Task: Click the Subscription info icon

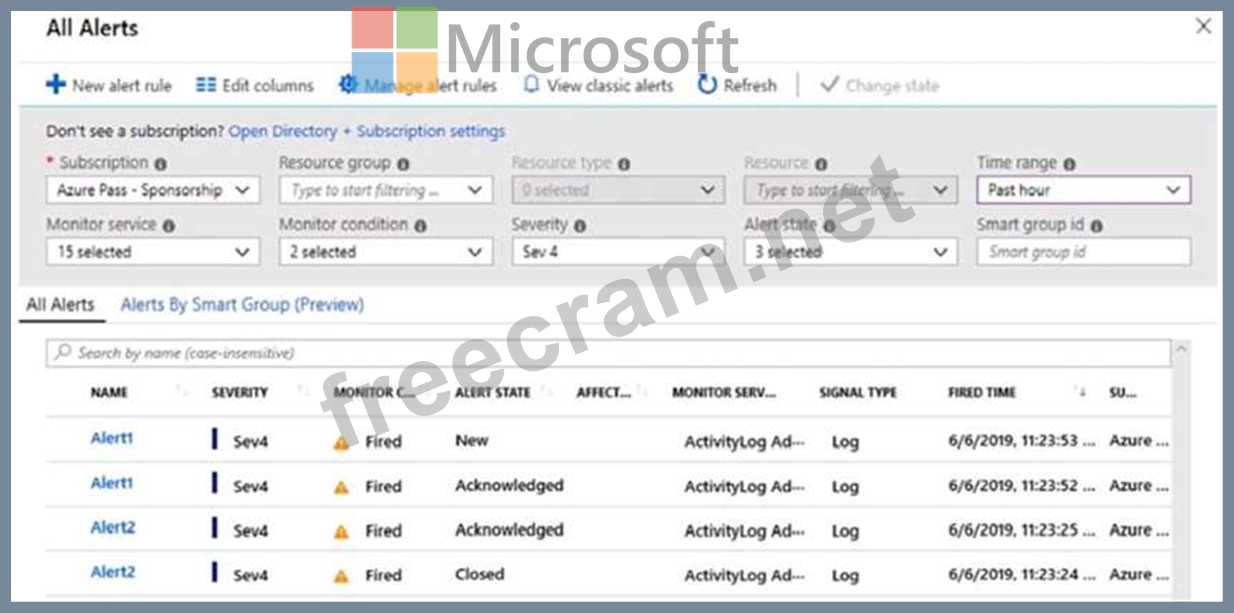Action: 161,163
